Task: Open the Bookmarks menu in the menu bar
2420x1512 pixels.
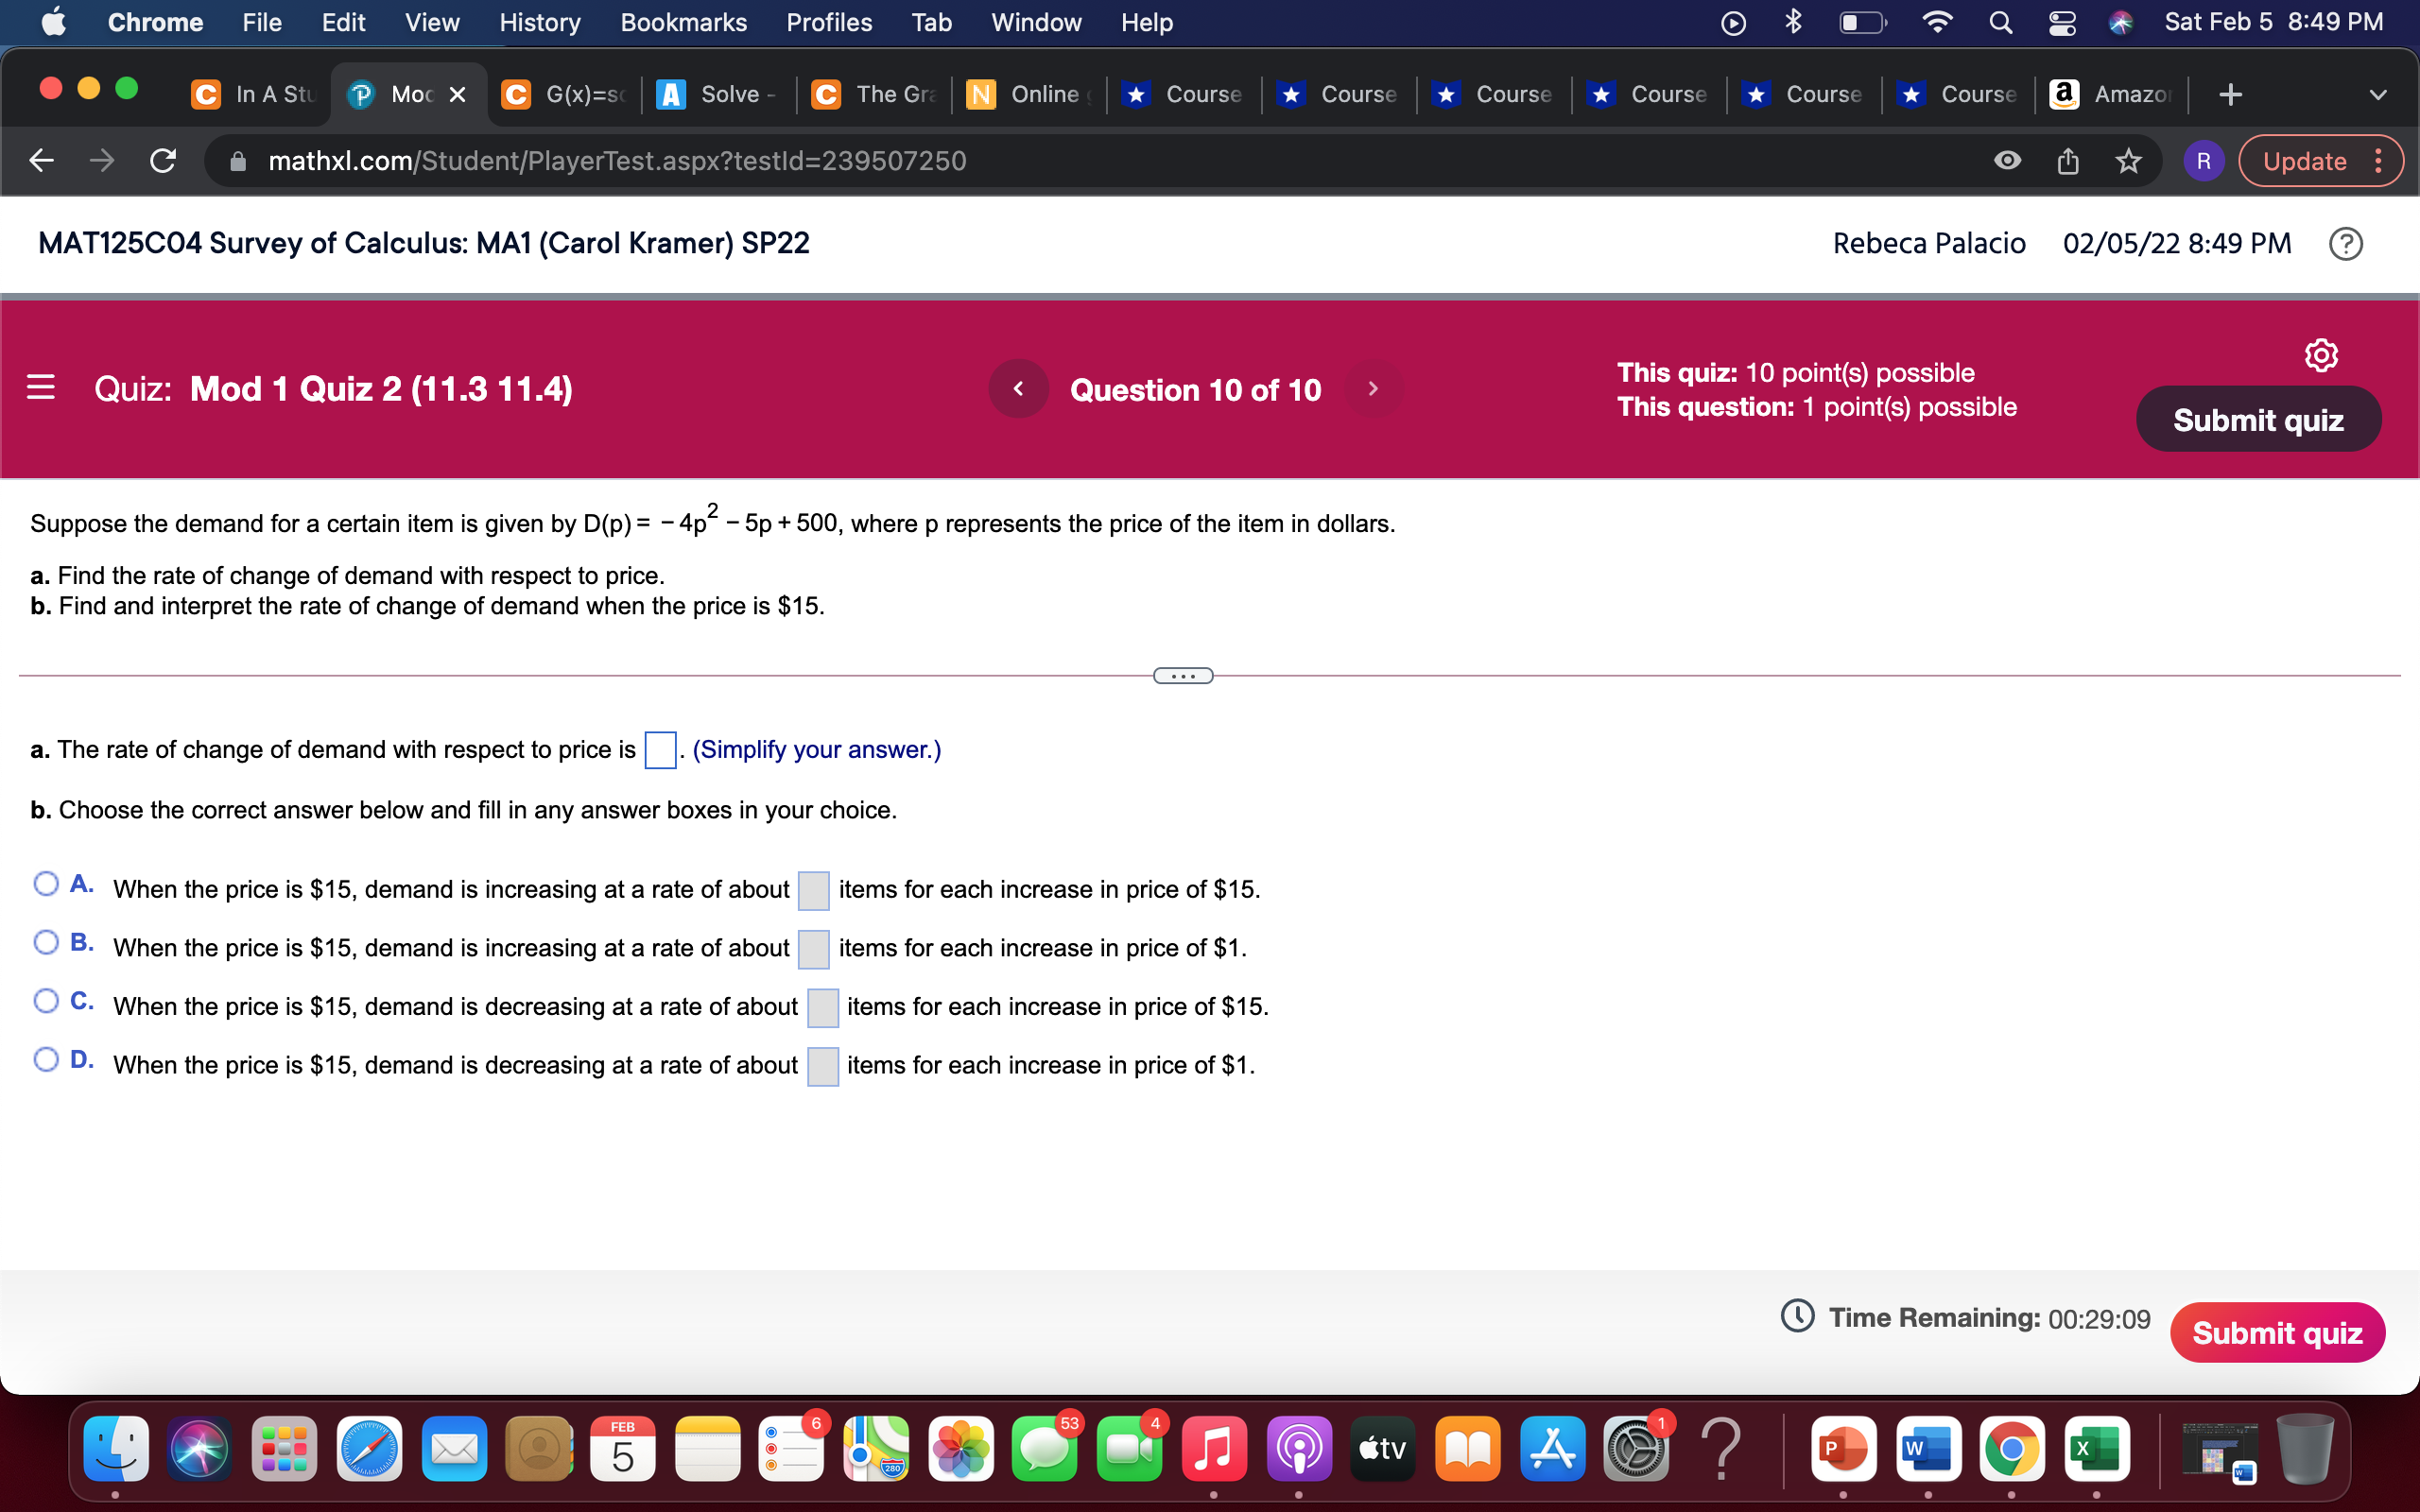Action: pyautogui.click(x=683, y=22)
